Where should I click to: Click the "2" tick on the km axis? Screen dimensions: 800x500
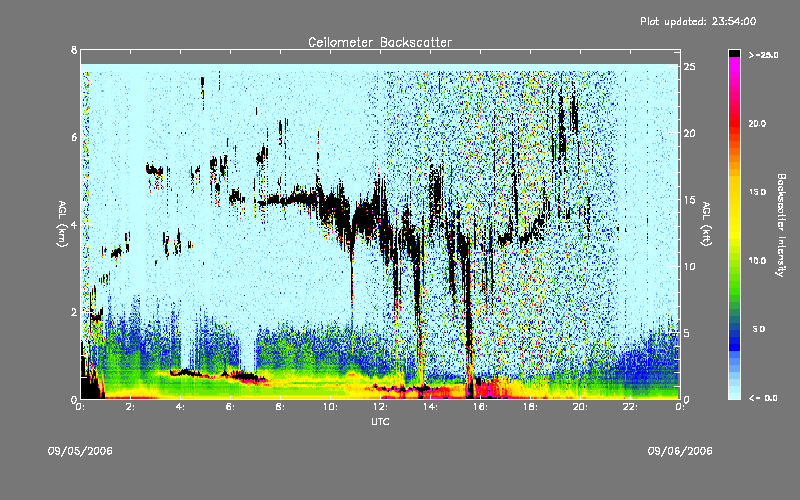[74, 312]
